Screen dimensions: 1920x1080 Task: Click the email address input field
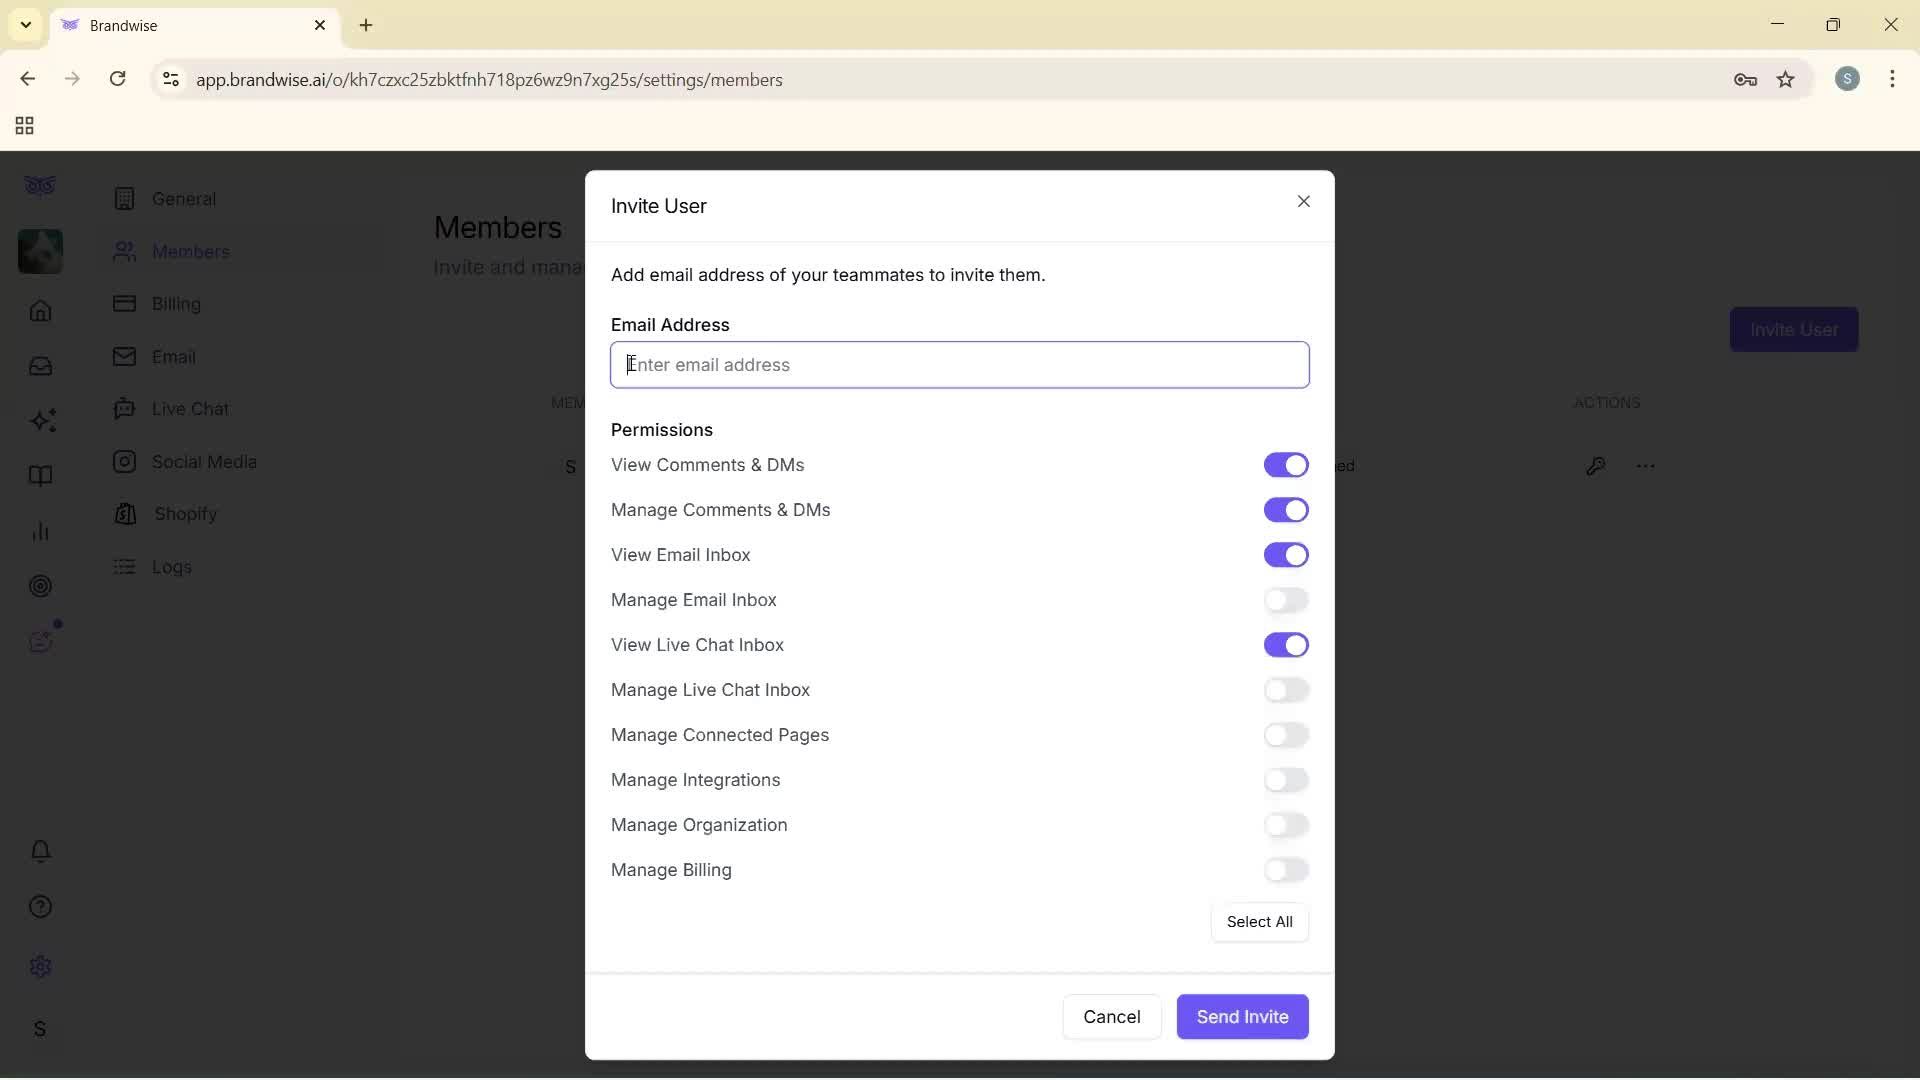[959, 364]
